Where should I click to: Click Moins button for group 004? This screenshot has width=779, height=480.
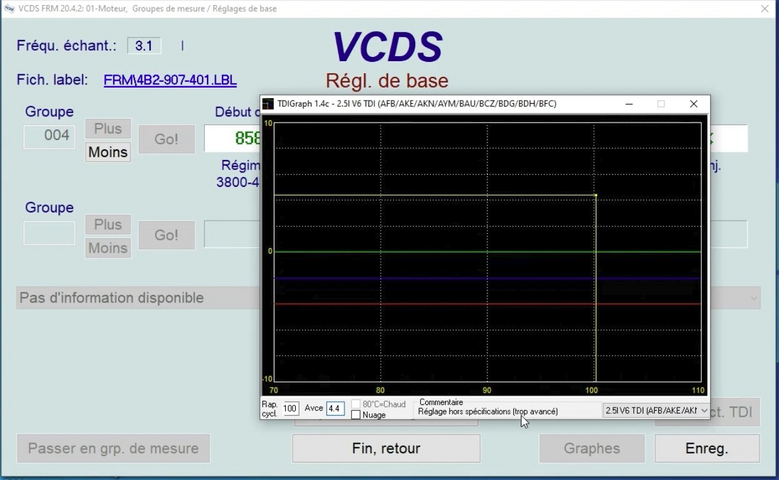coord(108,152)
